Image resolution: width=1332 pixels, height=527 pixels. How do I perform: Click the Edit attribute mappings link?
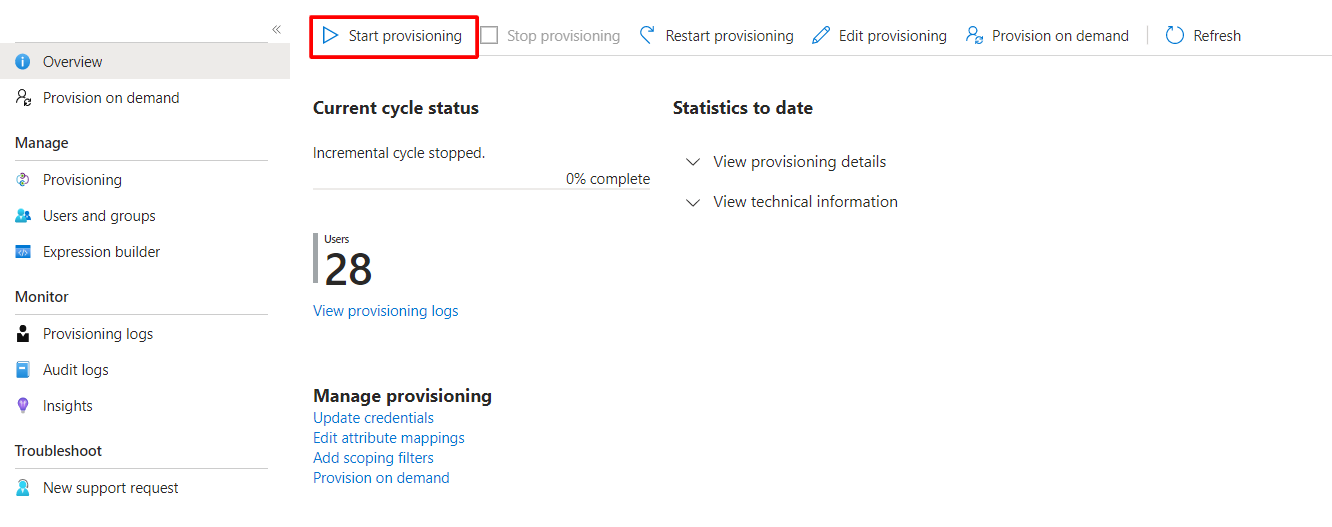(x=388, y=438)
